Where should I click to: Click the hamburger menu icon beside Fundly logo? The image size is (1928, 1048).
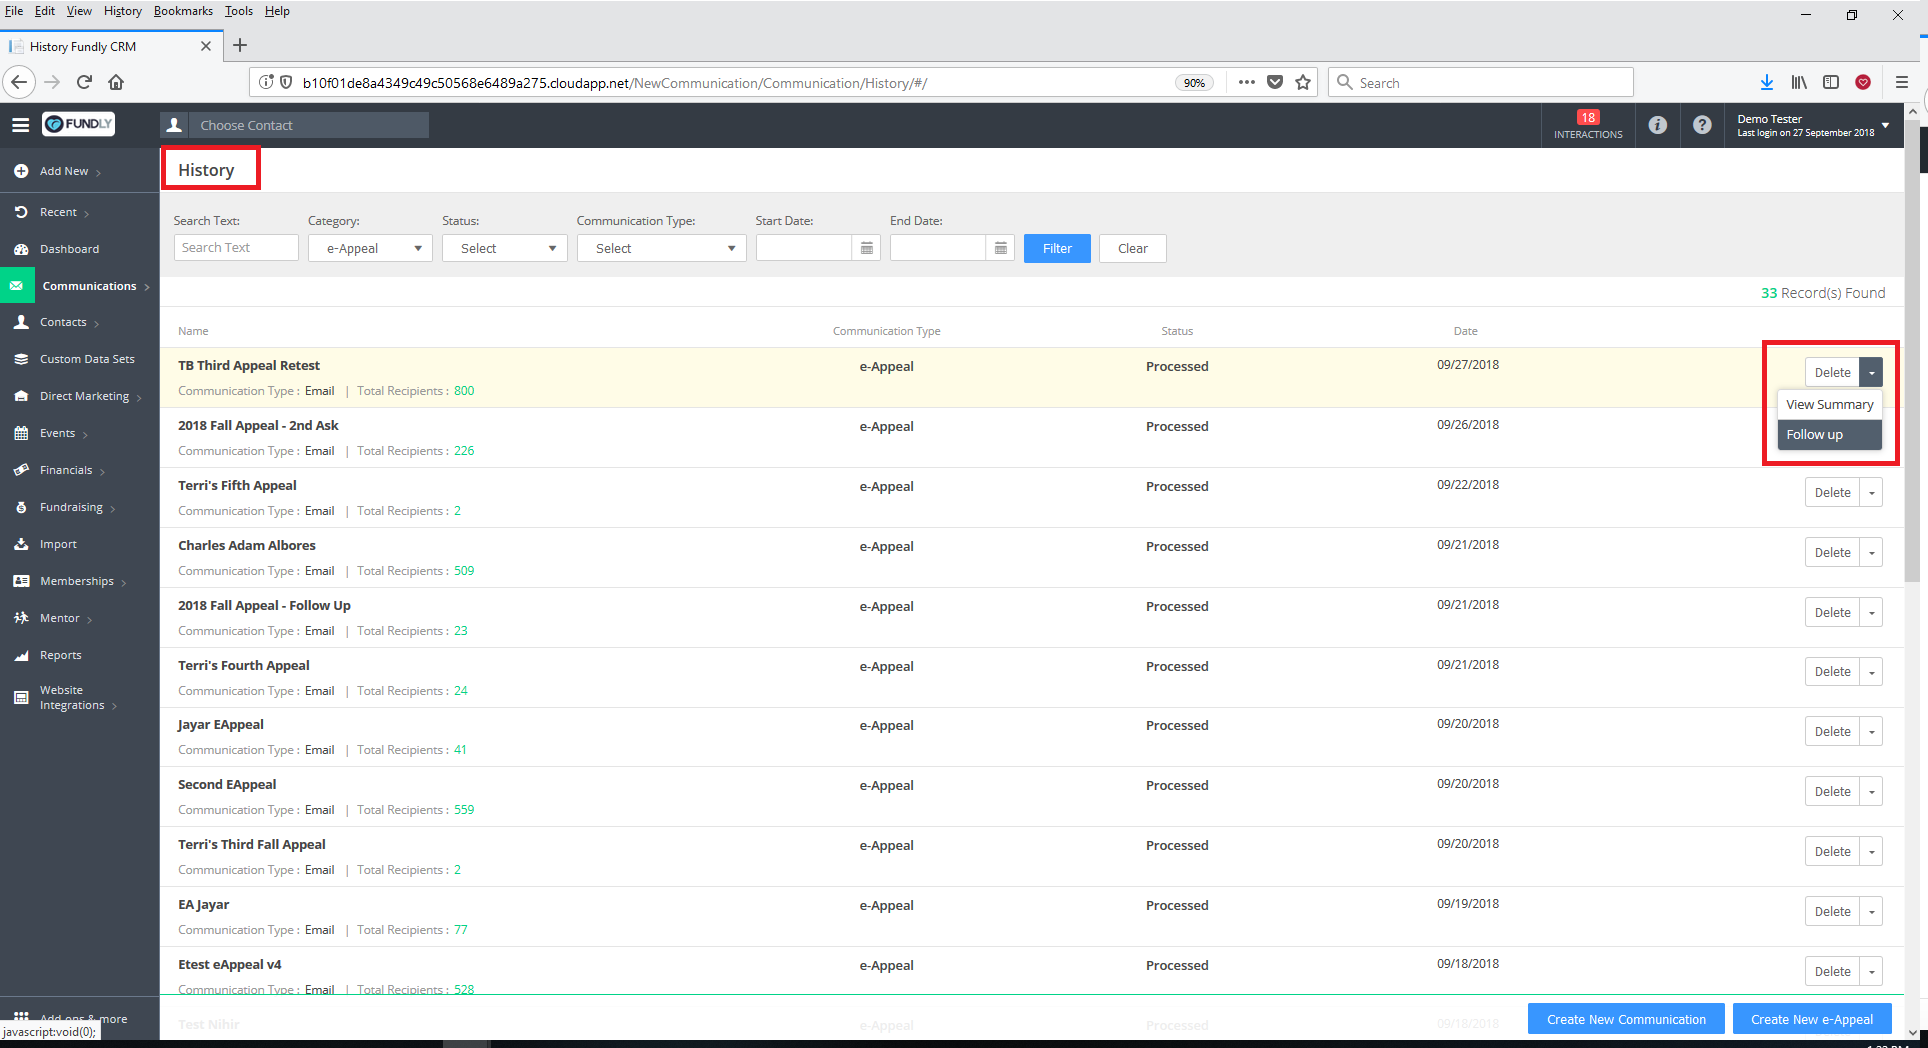click(x=20, y=125)
